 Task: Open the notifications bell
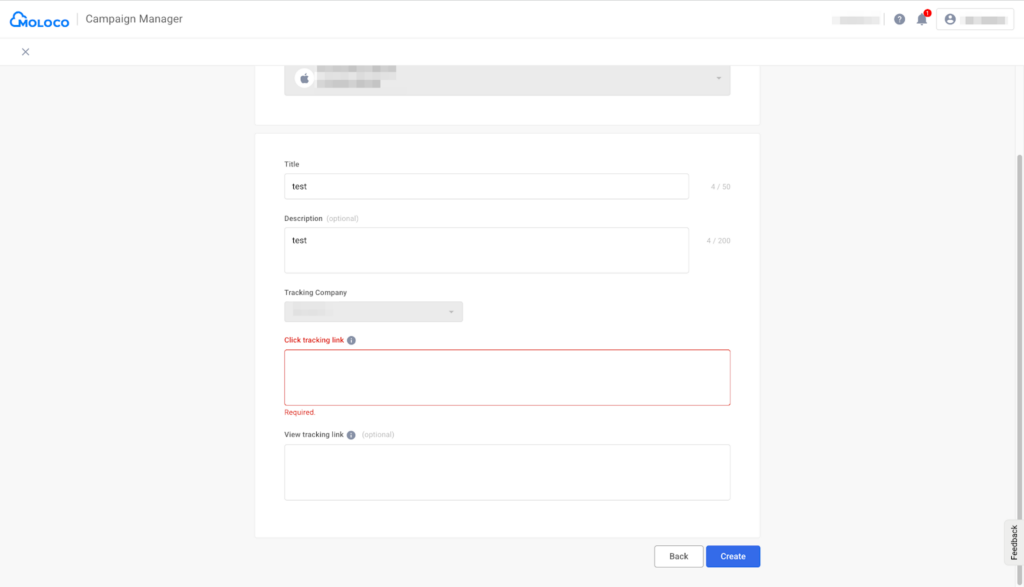pos(922,19)
